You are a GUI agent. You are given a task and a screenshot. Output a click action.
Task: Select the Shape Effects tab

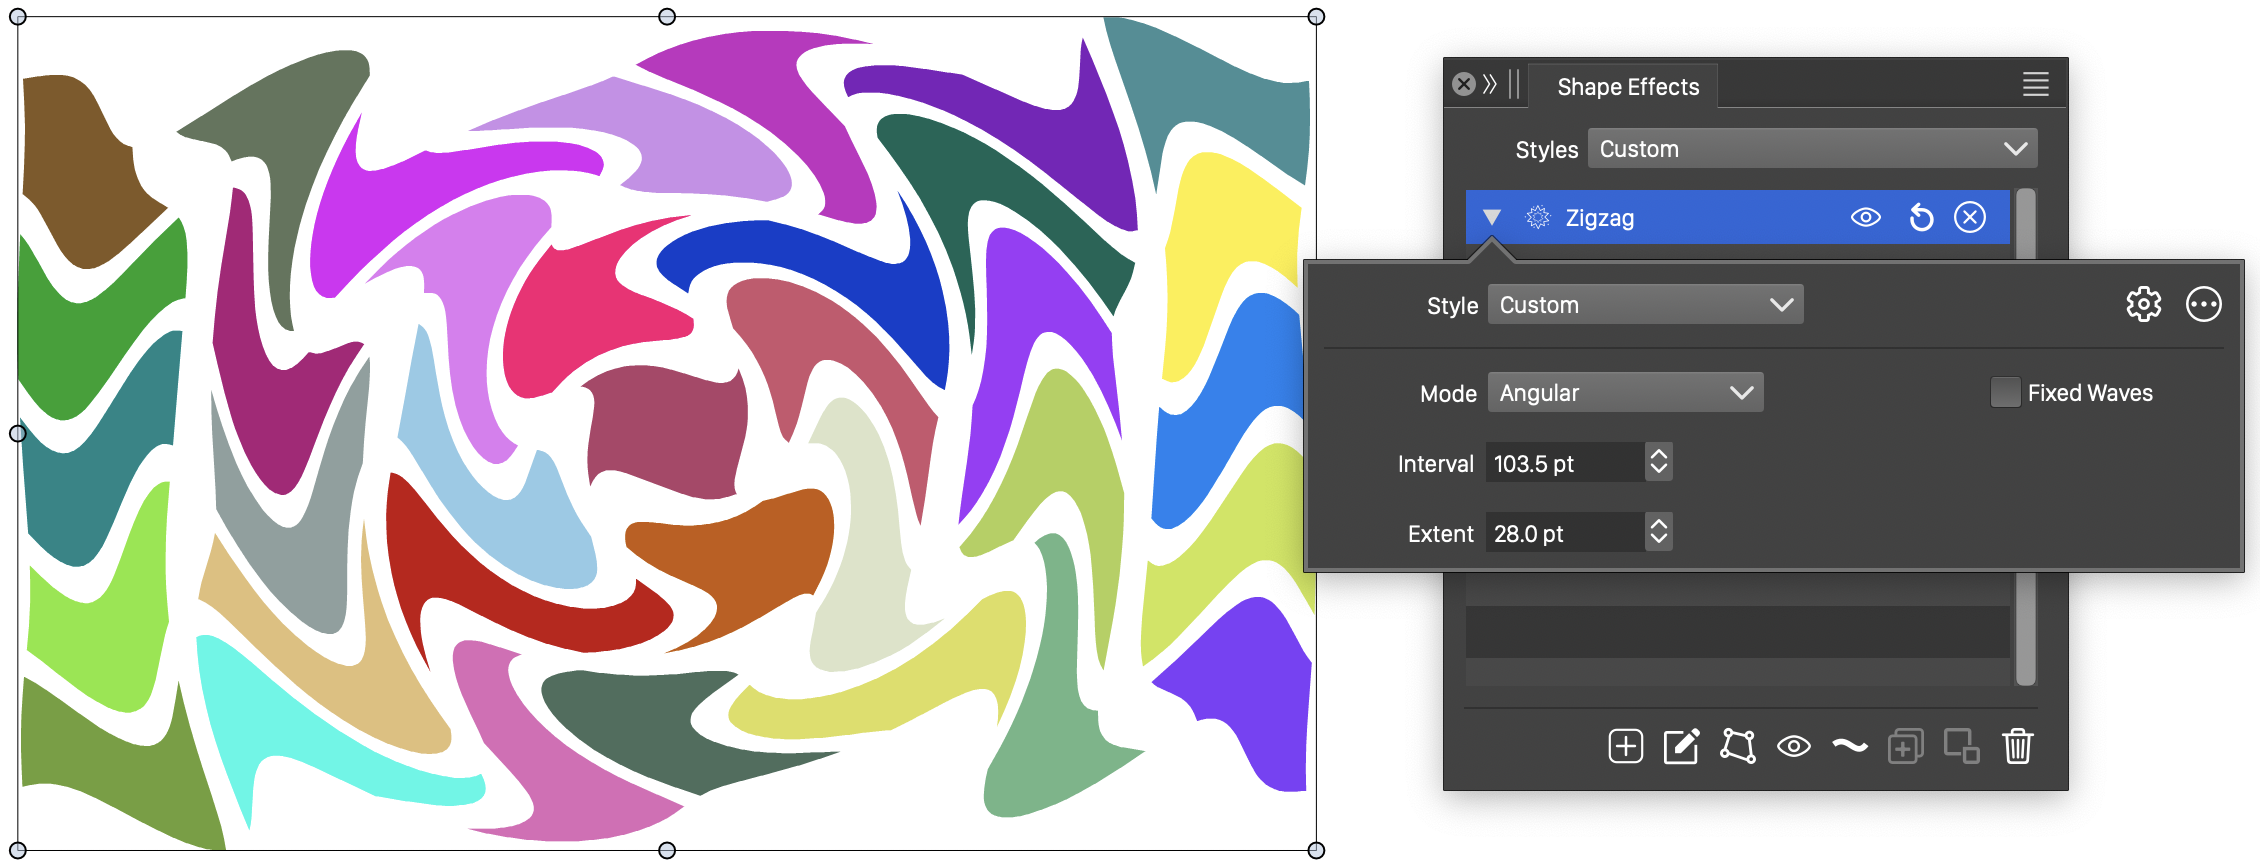click(x=1627, y=87)
